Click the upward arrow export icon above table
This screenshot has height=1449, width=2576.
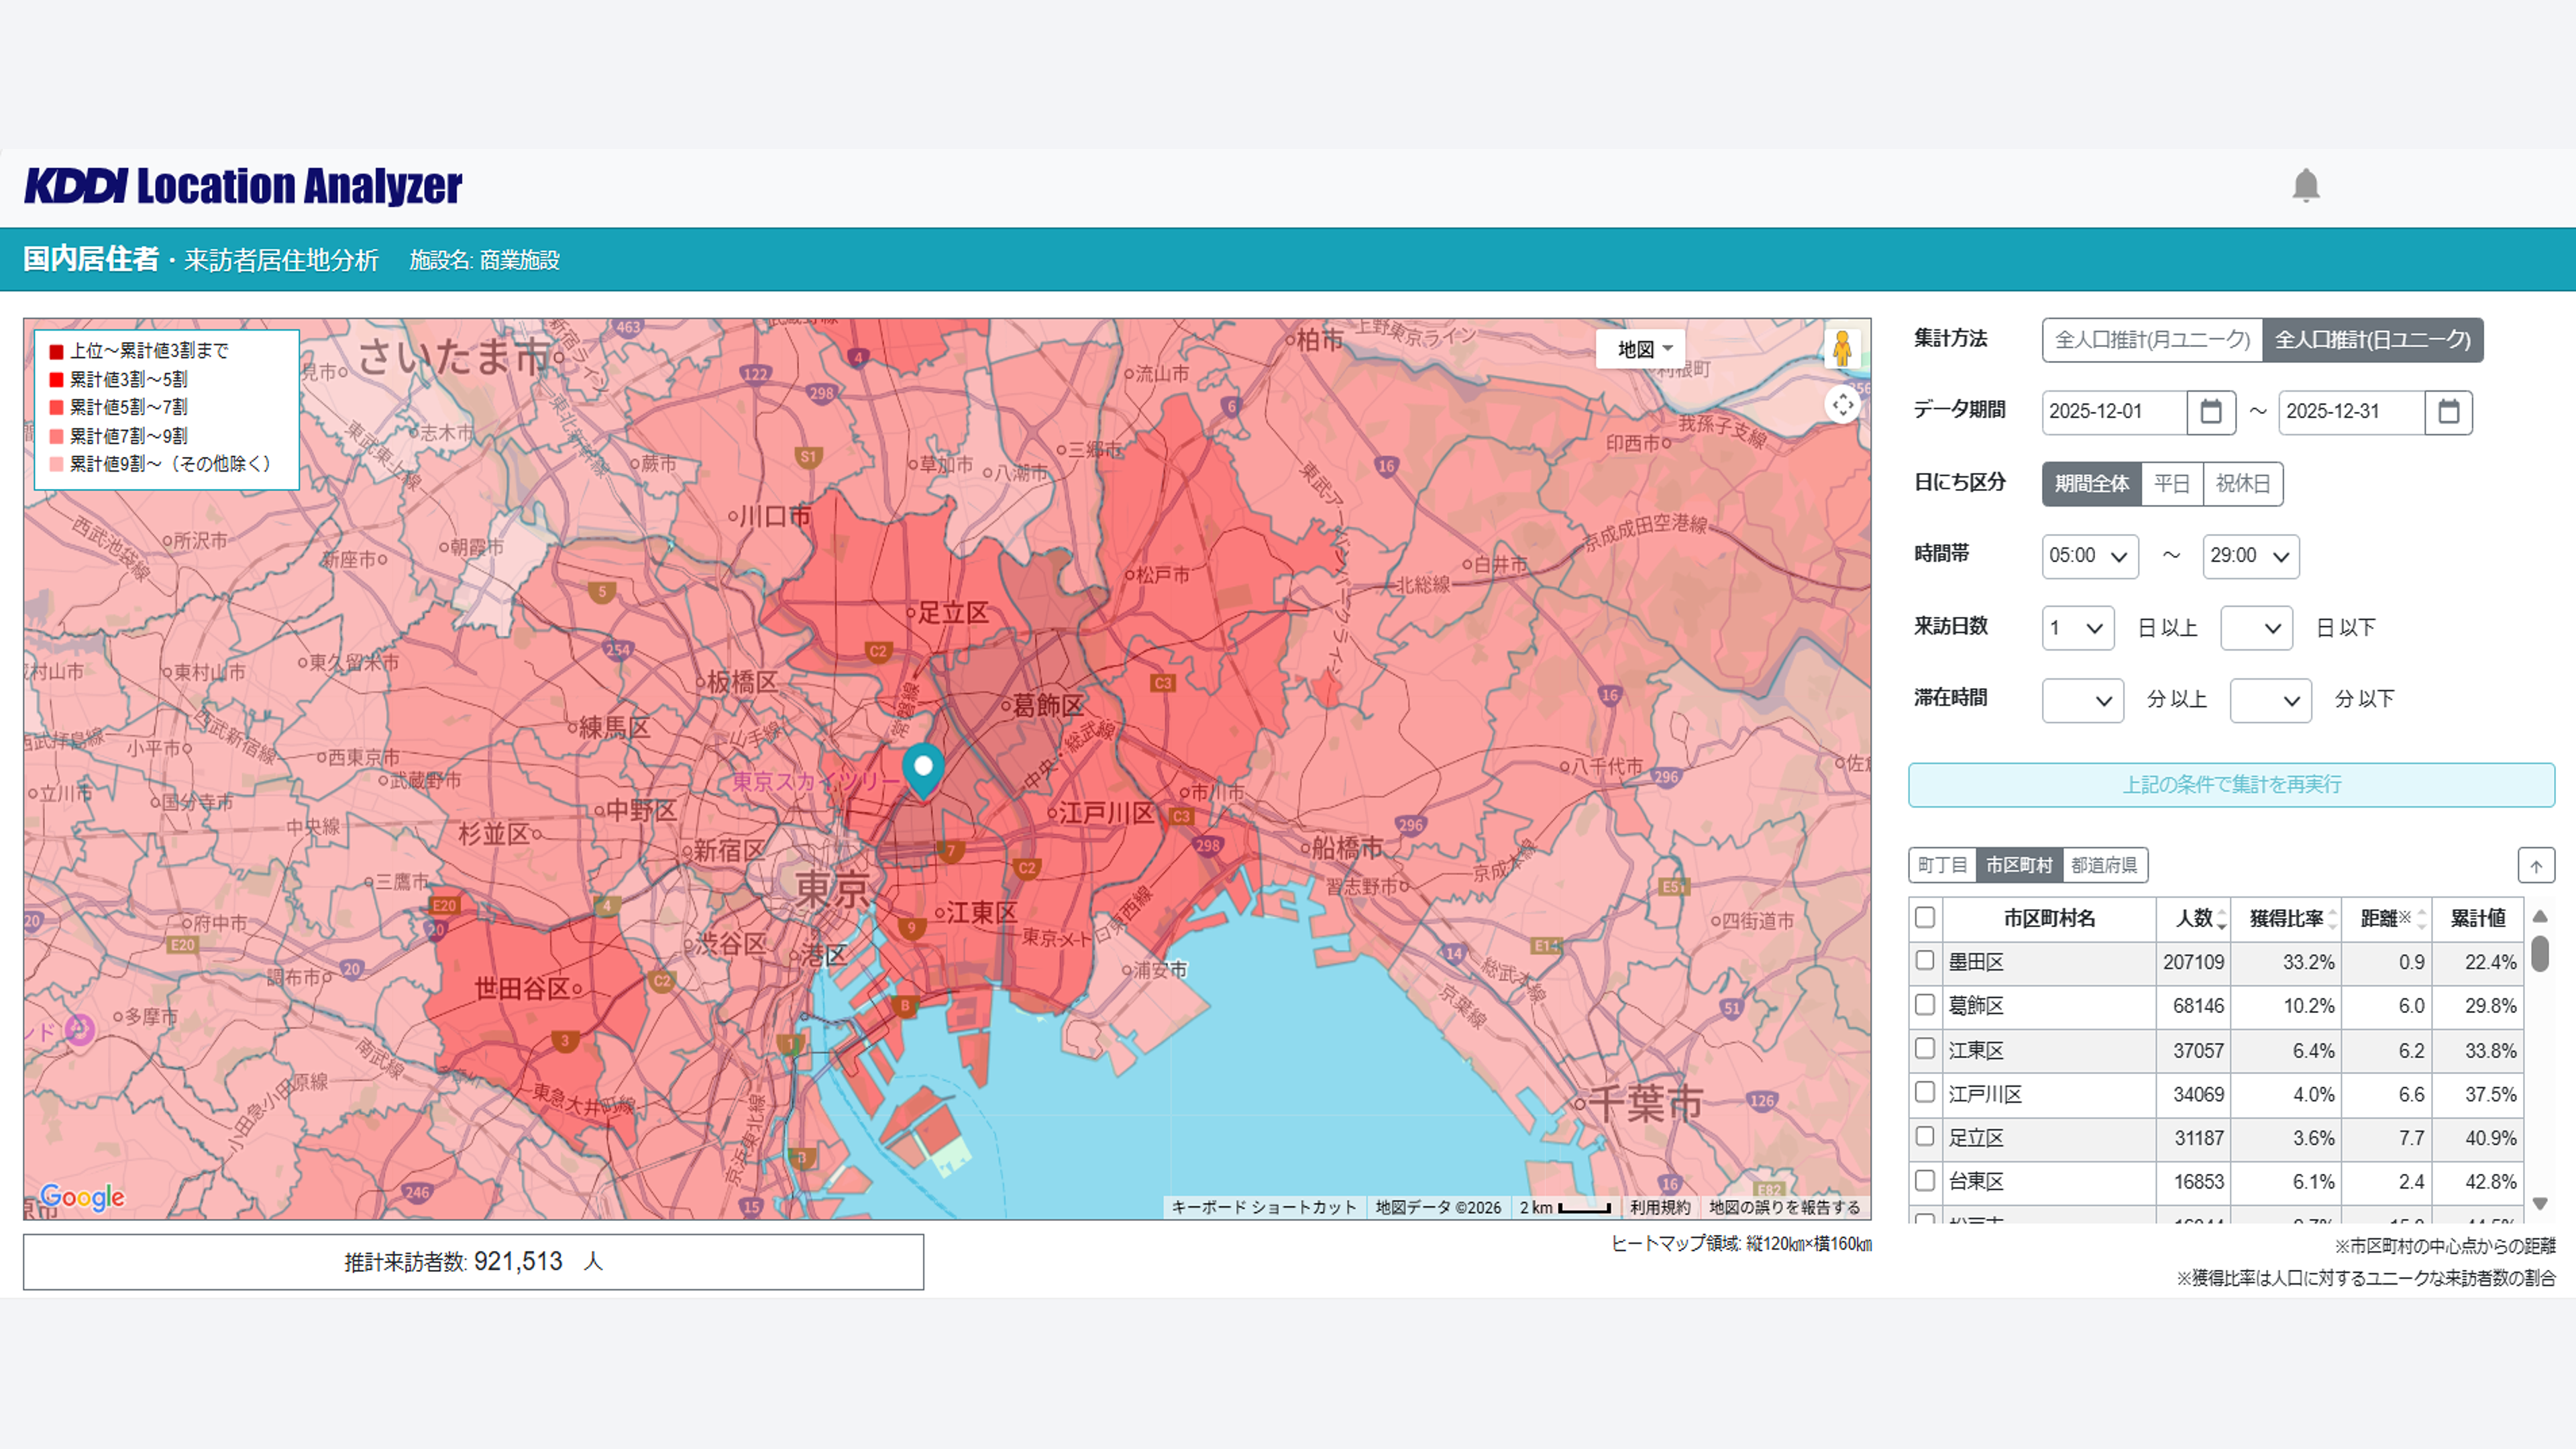point(2535,866)
